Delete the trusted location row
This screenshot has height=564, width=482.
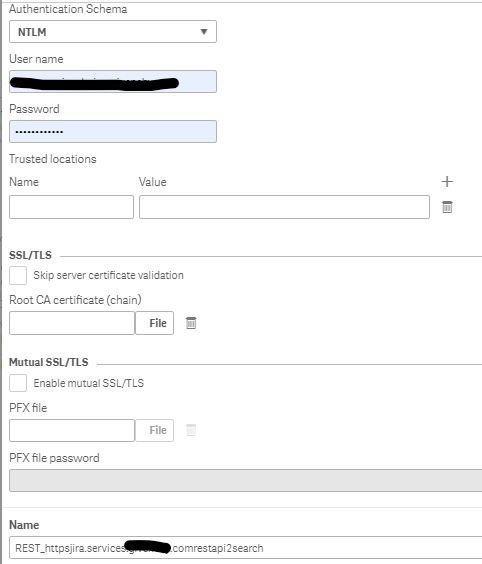[447, 207]
